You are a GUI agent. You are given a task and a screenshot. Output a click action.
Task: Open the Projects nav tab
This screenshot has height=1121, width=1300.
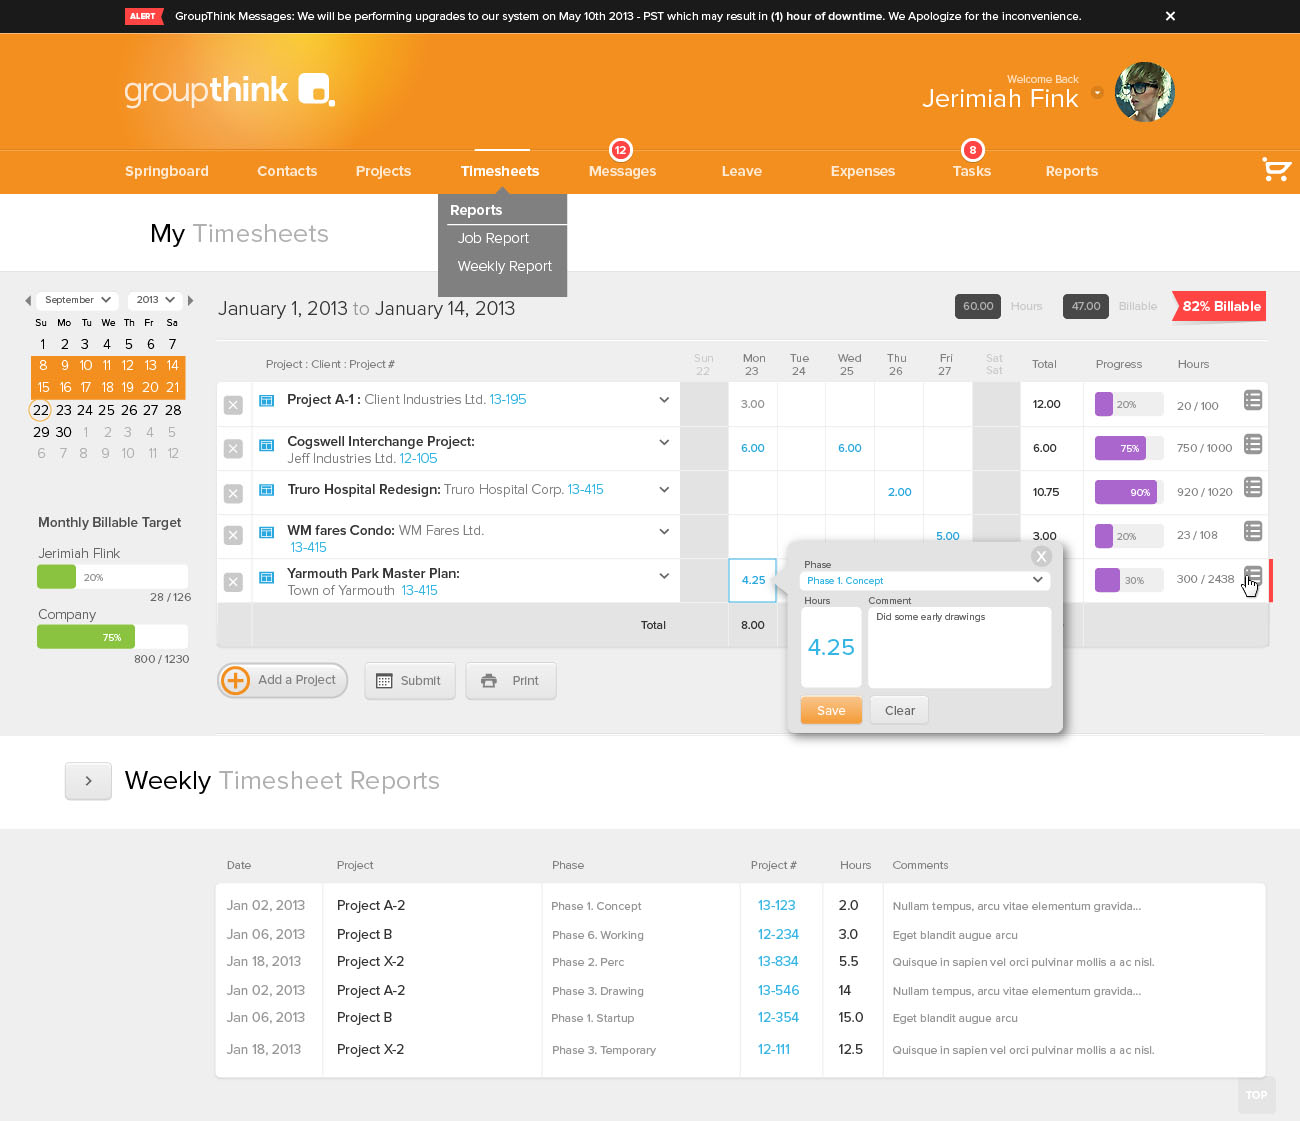(x=383, y=171)
